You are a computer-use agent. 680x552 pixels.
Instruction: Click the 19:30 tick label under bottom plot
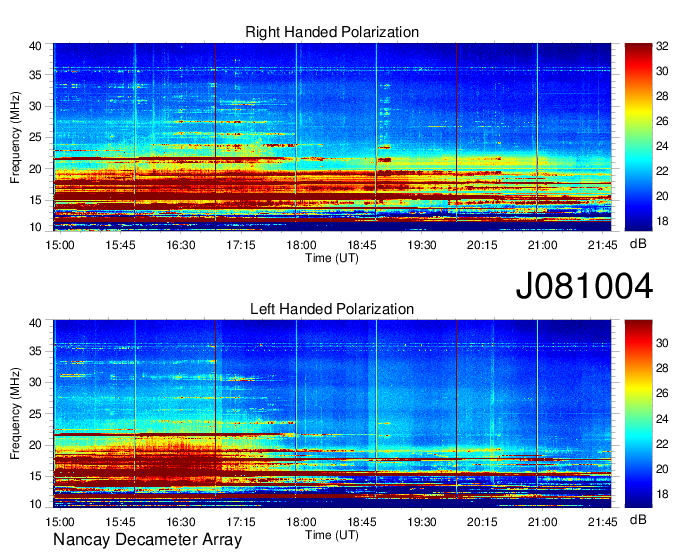422,522
